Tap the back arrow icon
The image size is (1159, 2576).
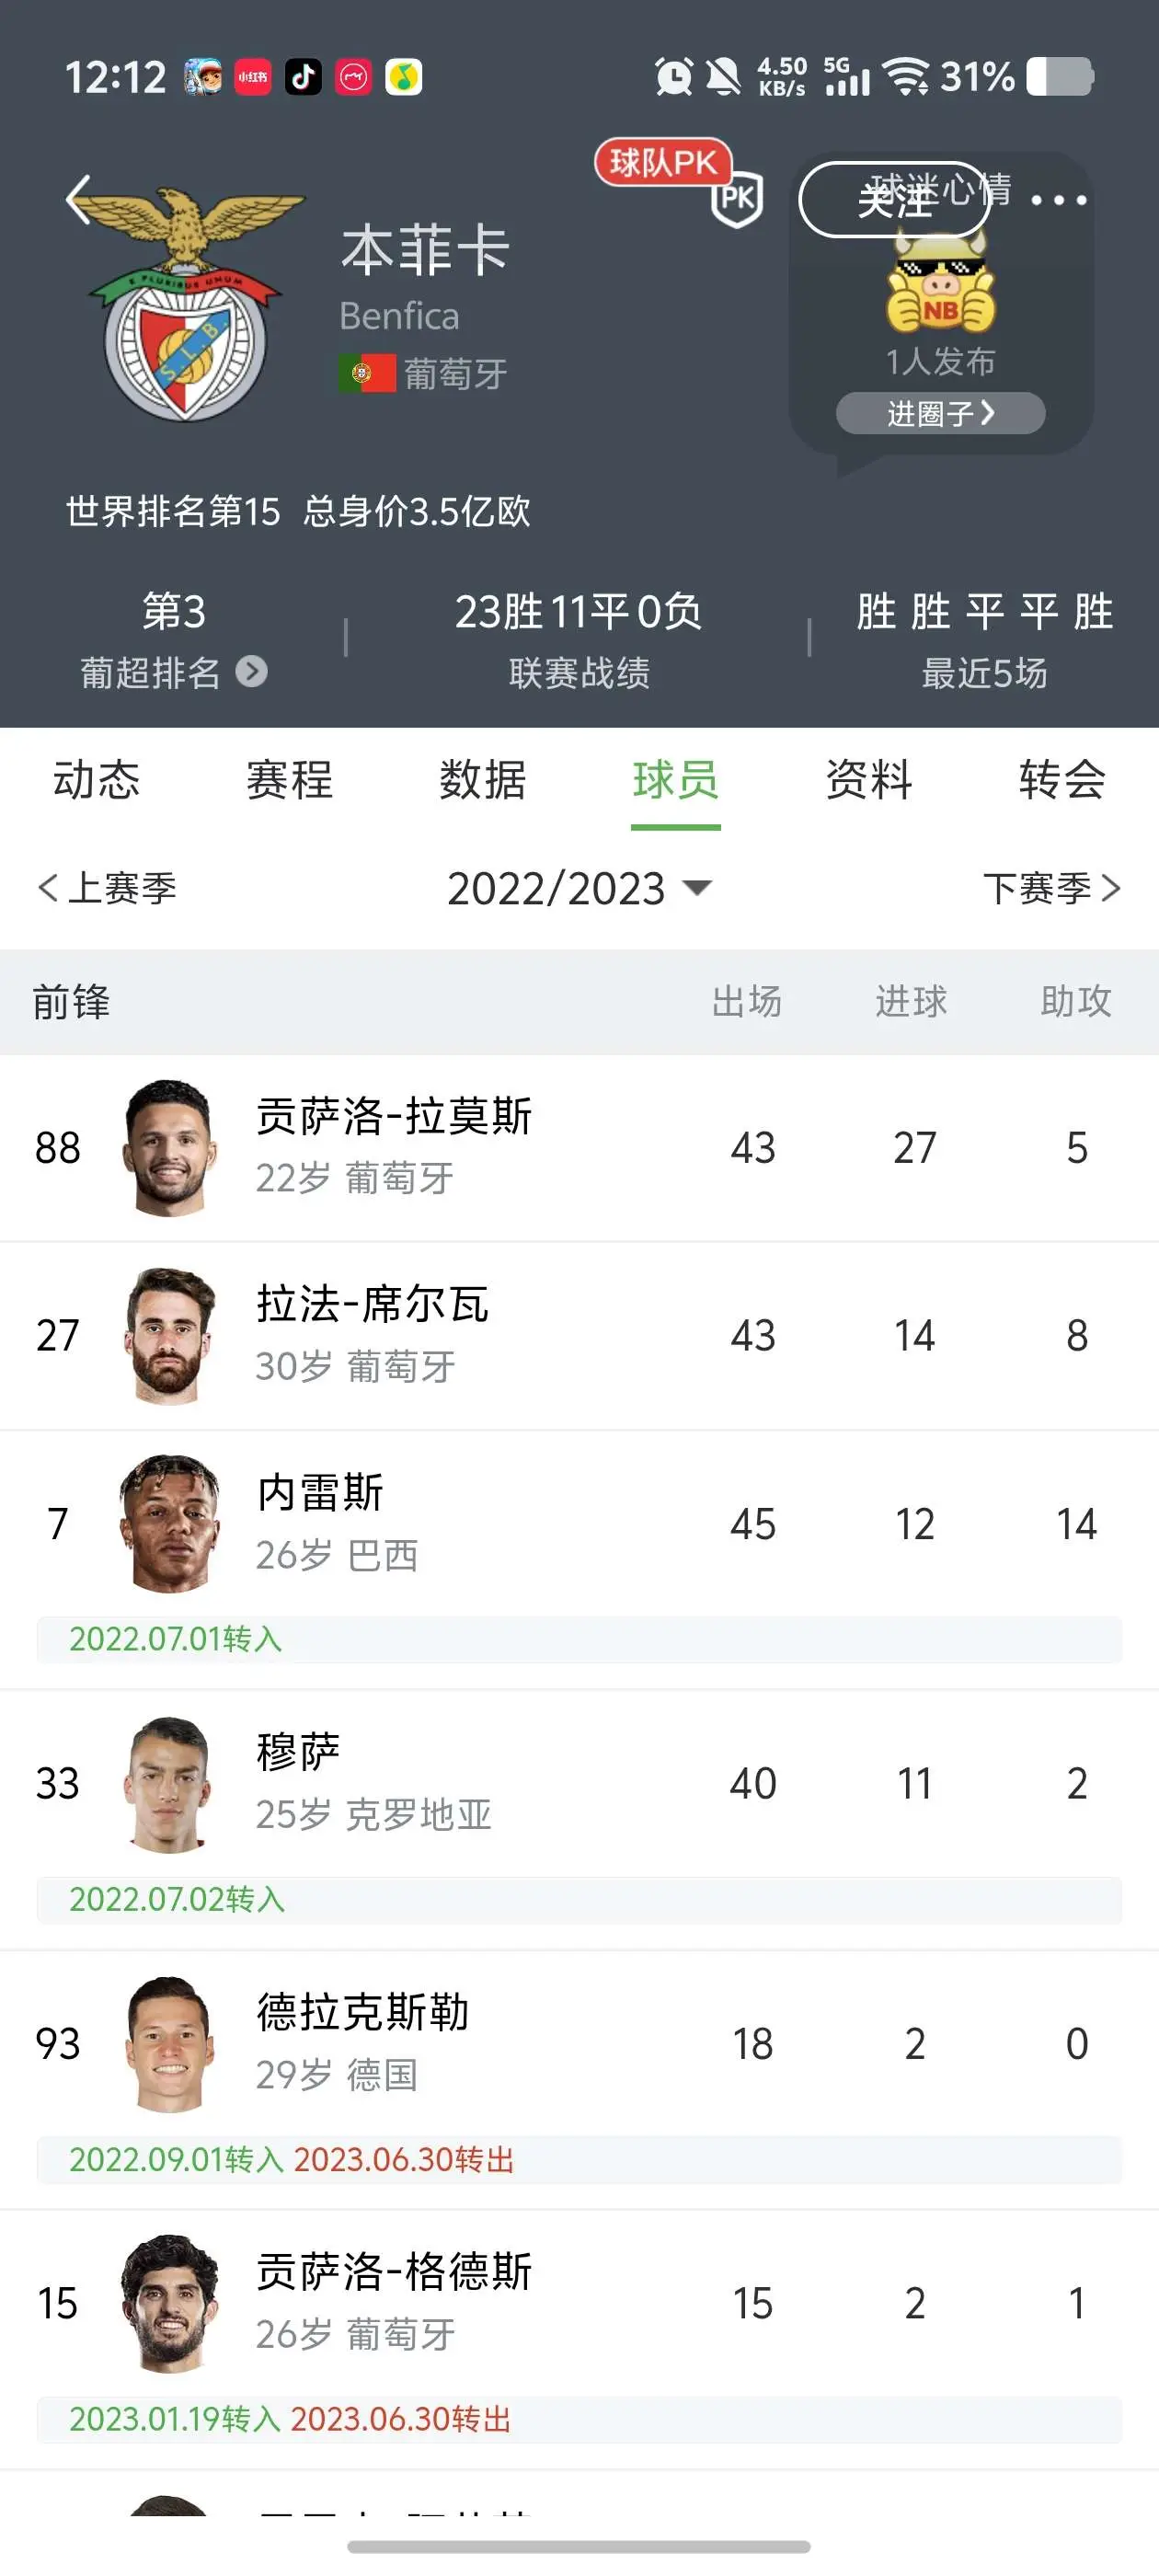pos(78,199)
